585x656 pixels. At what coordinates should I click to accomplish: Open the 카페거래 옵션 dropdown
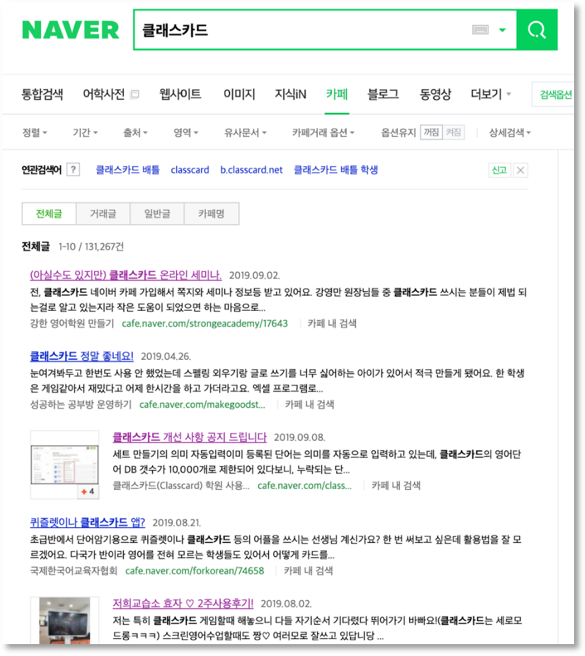(323, 133)
